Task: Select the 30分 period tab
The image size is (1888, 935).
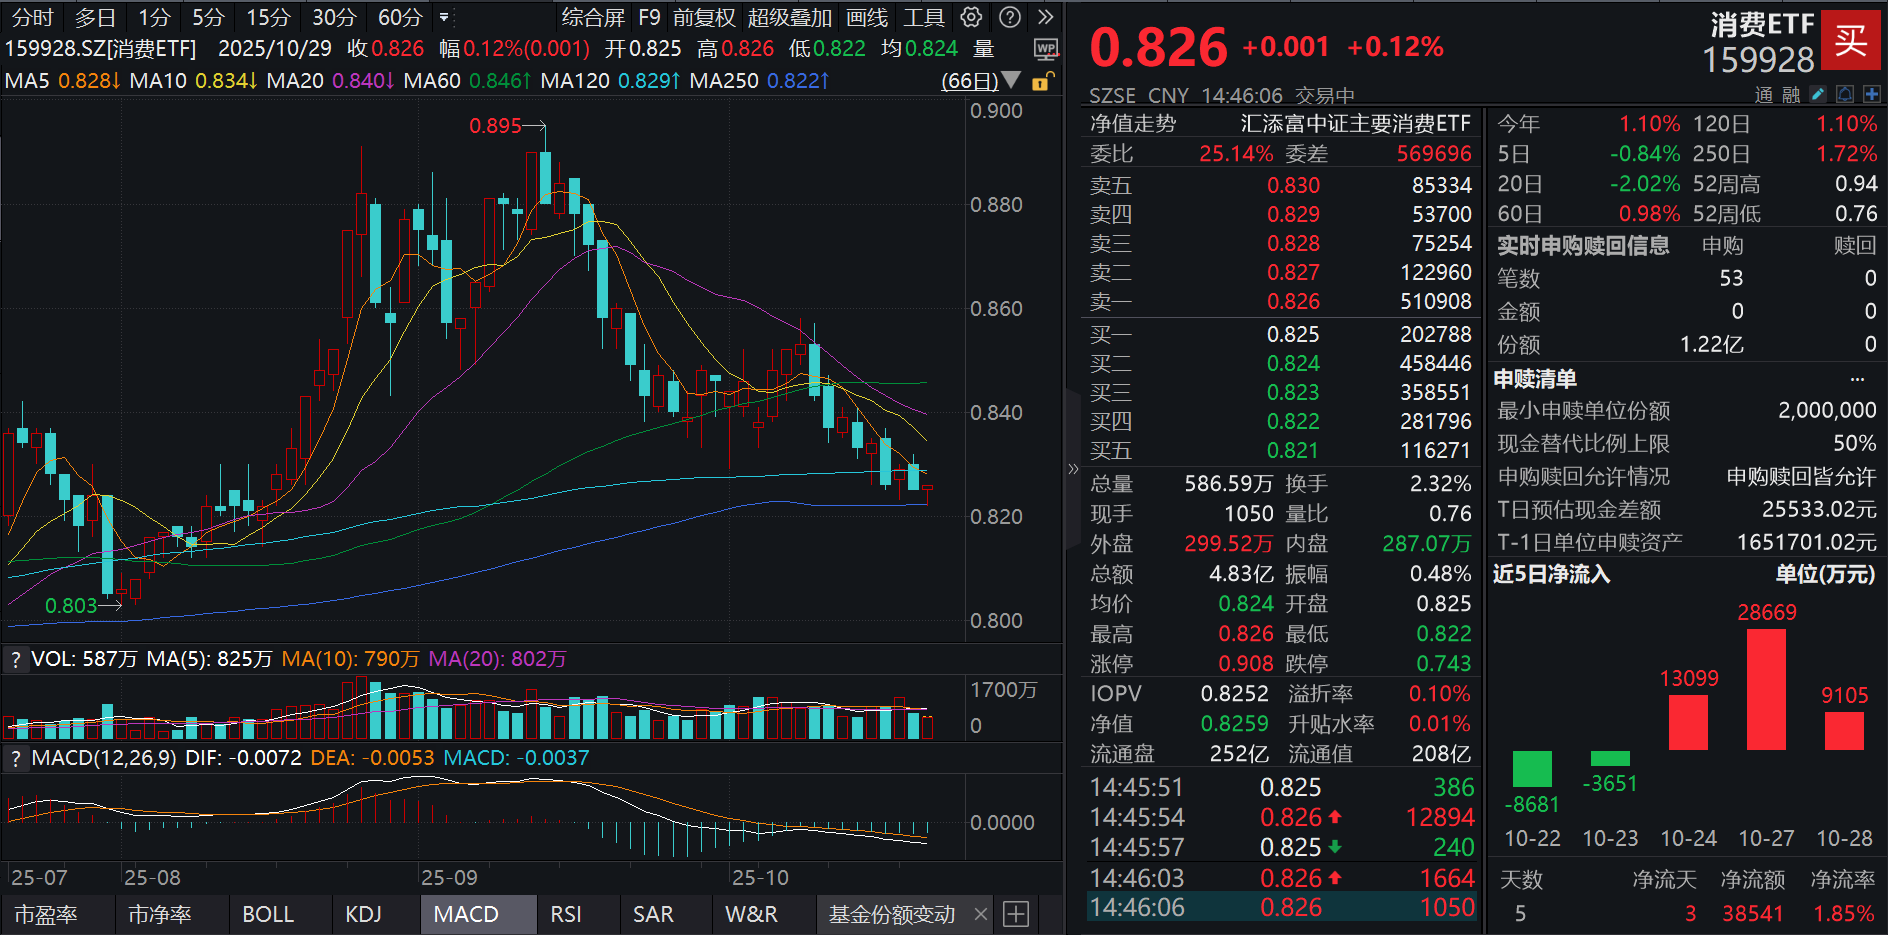Action: pos(333,17)
